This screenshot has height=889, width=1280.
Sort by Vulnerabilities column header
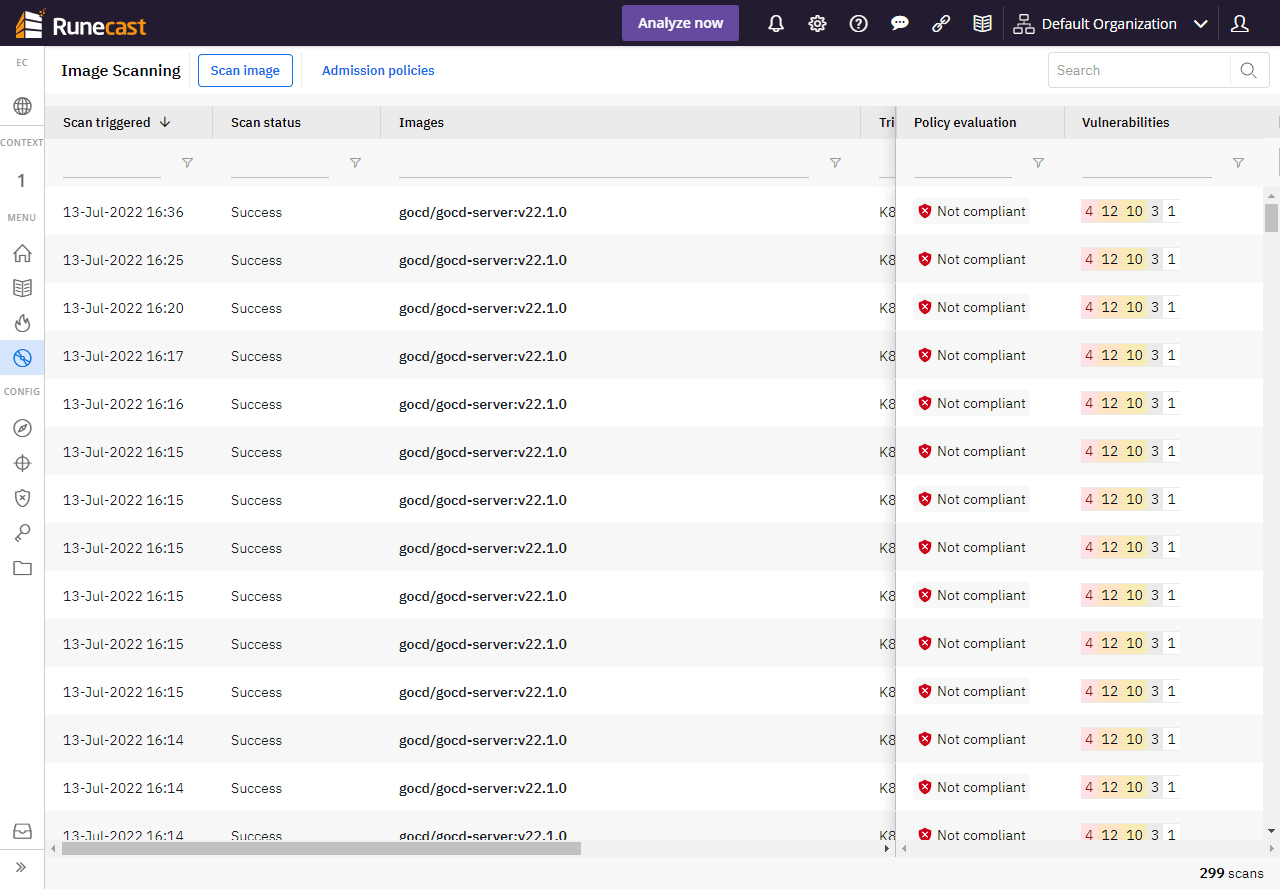[1125, 122]
